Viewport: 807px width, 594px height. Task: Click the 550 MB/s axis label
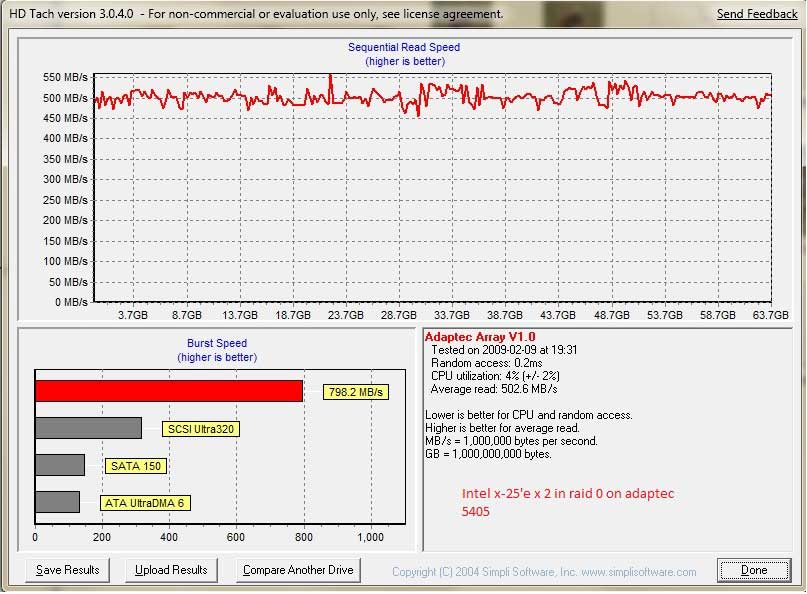pos(65,78)
